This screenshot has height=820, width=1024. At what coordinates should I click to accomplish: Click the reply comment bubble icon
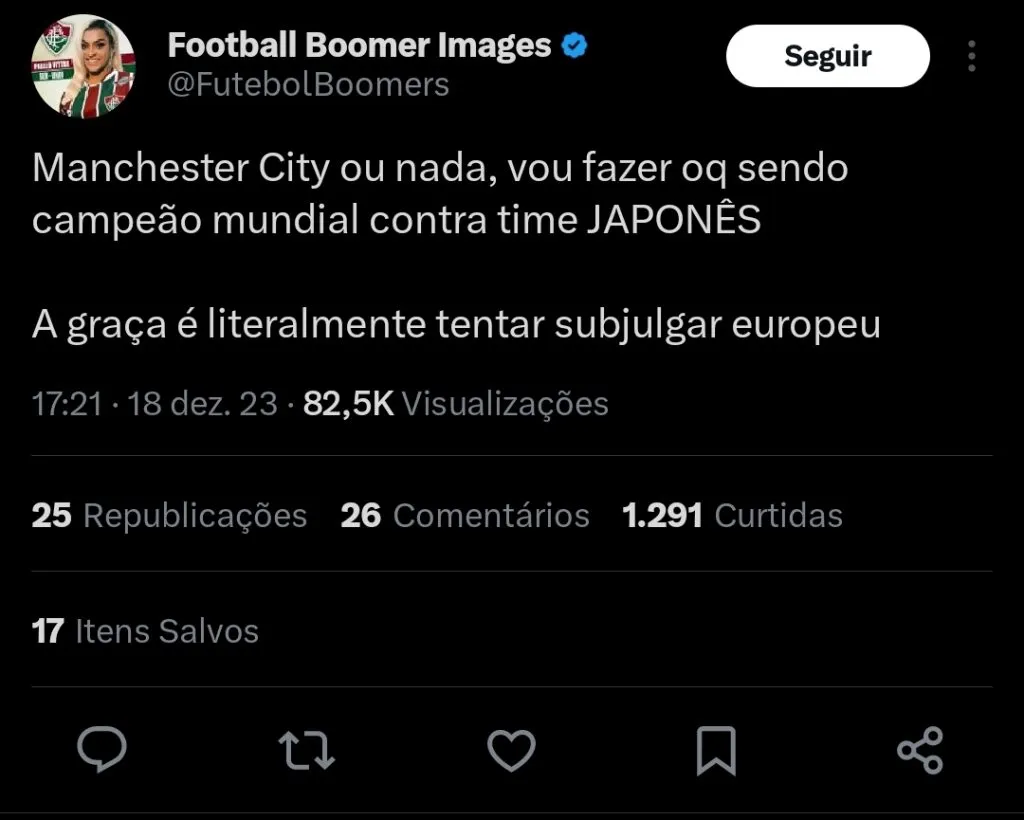101,750
